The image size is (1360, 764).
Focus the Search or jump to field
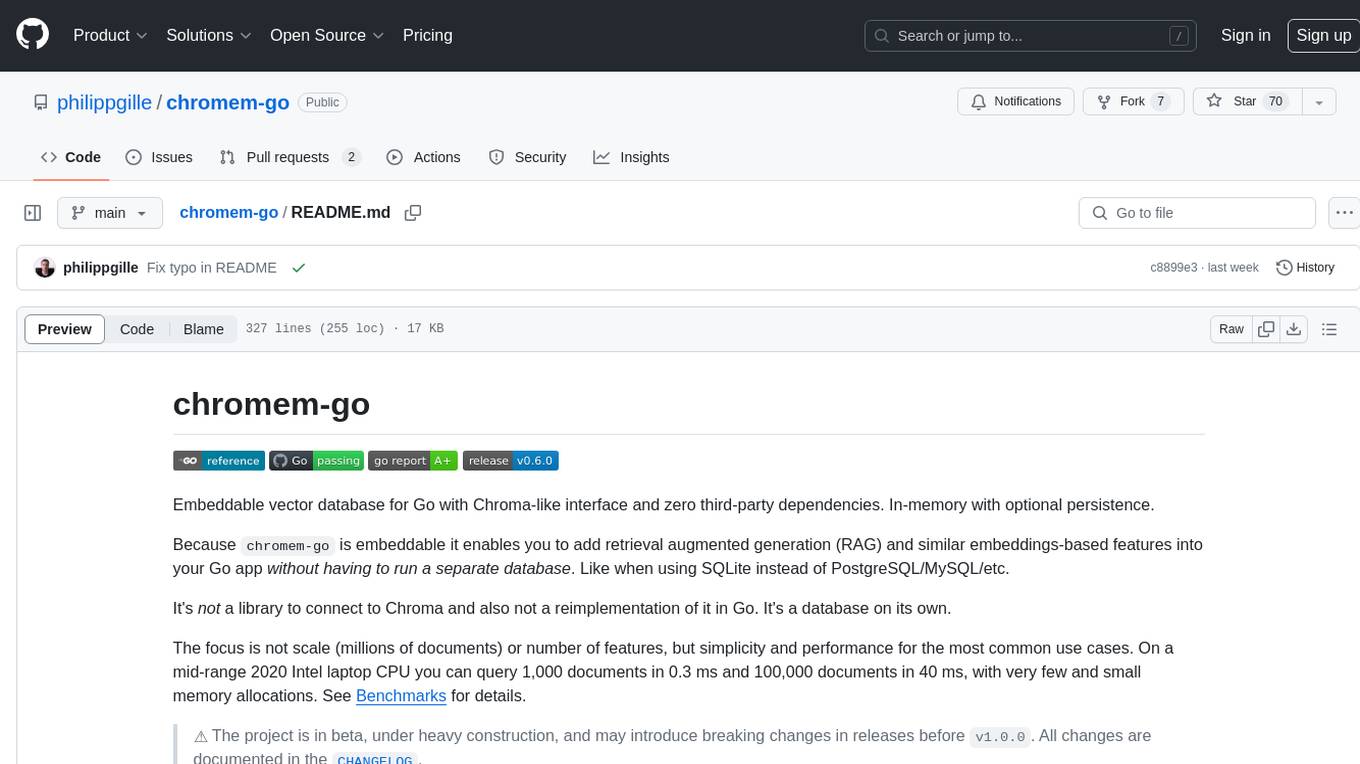(1031, 36)
